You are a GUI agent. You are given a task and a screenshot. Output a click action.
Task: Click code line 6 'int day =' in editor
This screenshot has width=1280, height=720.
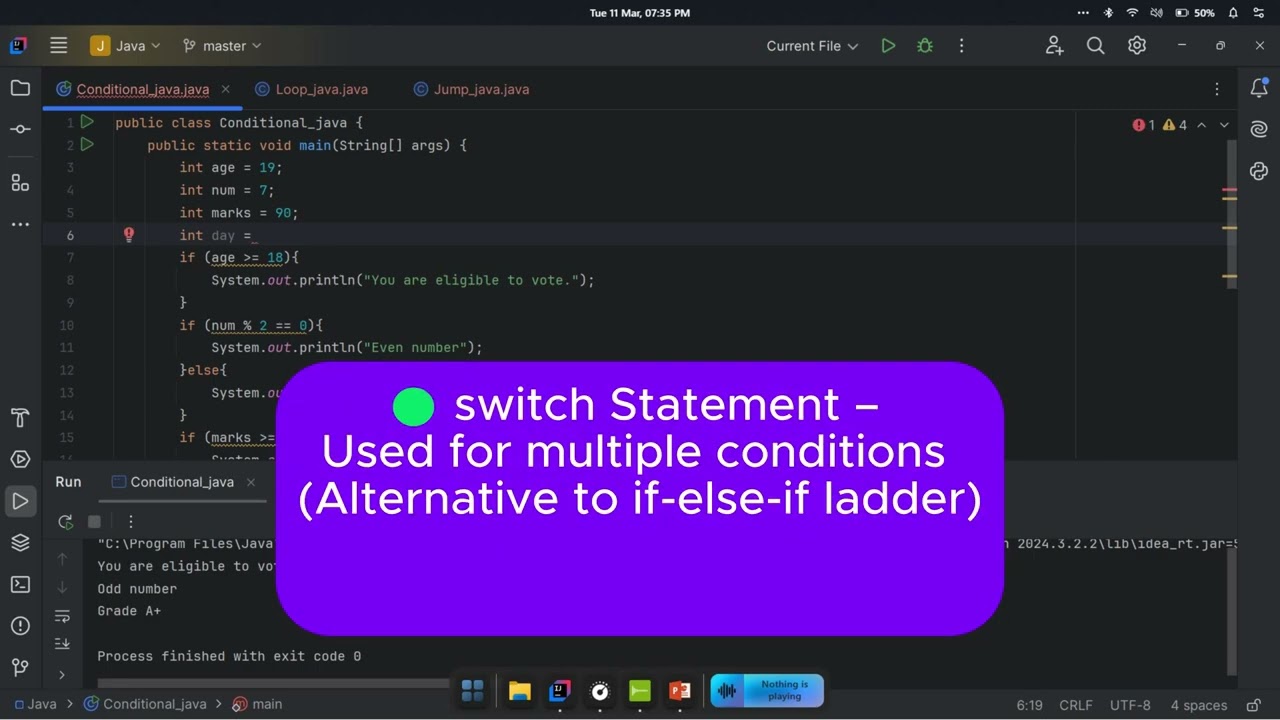click(218, 235)
